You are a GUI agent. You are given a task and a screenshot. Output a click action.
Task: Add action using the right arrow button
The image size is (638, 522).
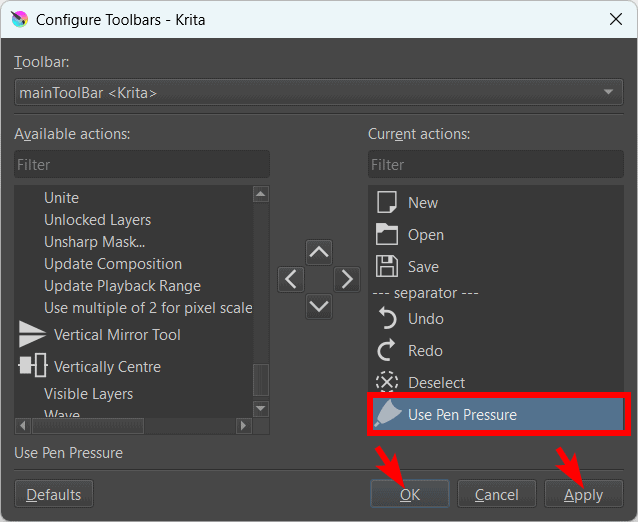[347, 280]
